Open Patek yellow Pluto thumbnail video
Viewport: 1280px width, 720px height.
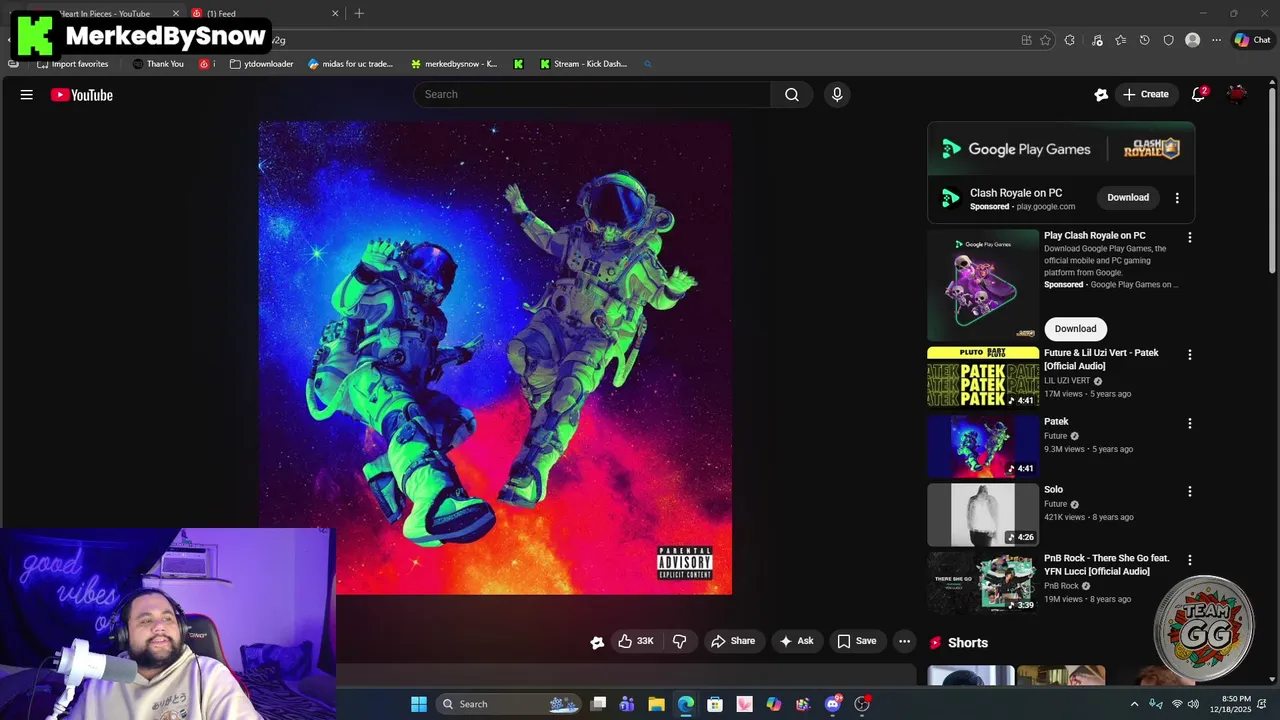pos(983,377)
